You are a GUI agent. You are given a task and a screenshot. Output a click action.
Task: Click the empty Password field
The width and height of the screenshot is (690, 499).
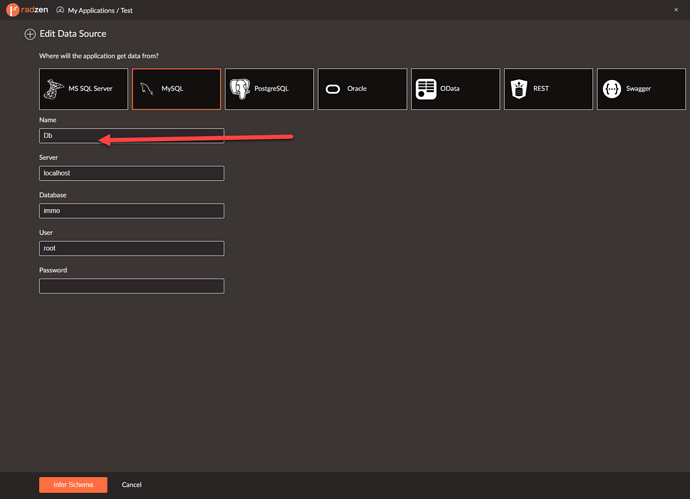tap(132, 286)
